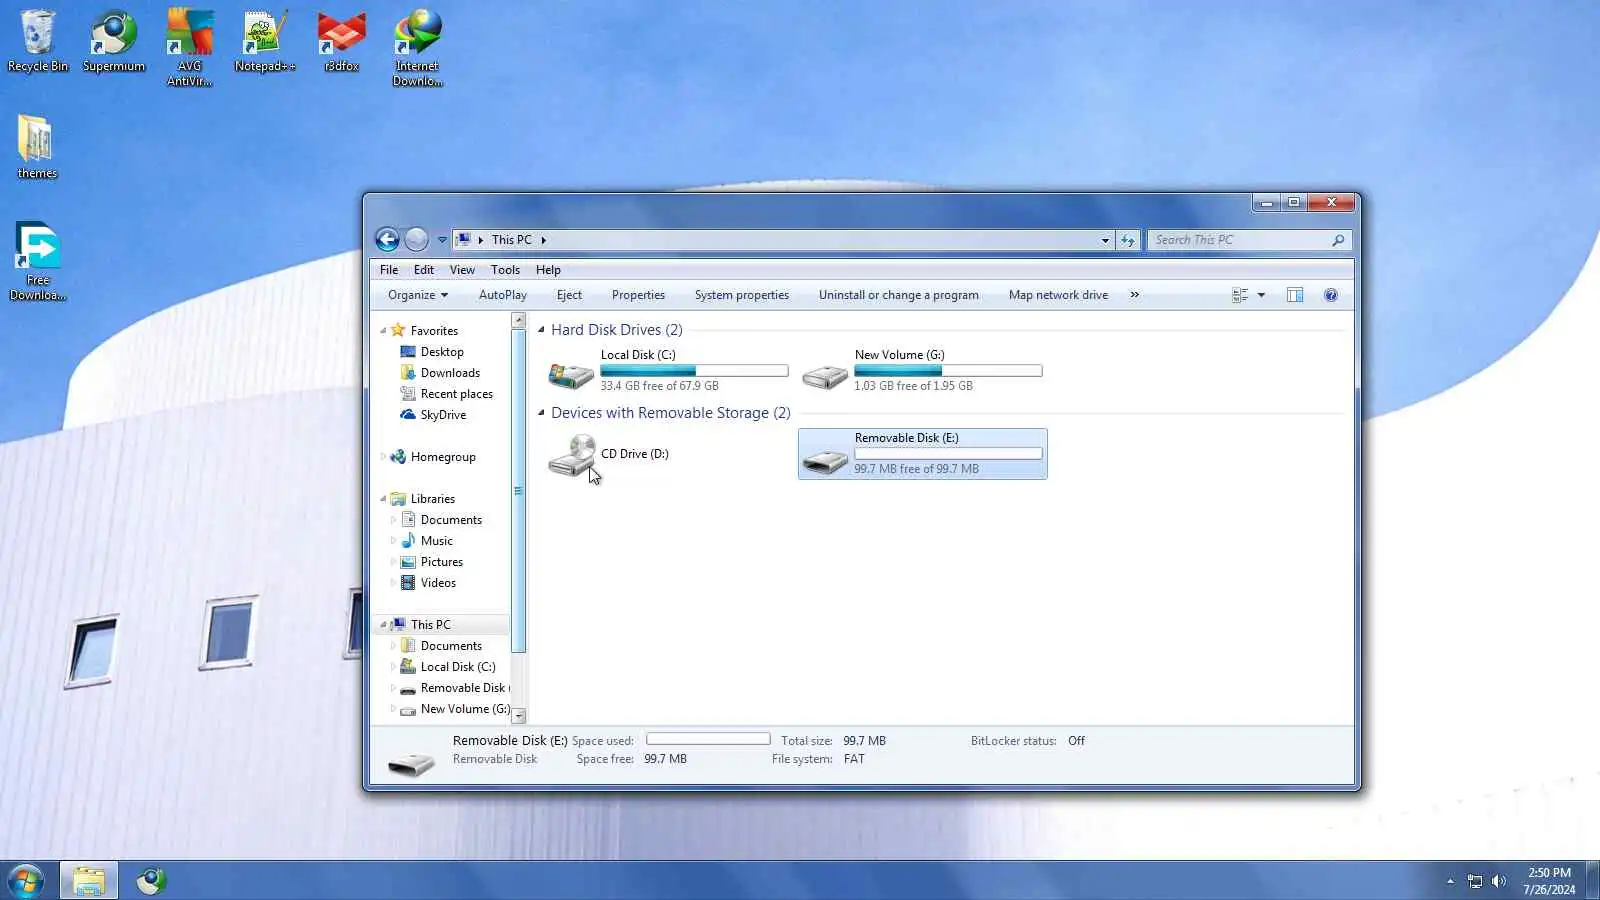
Task: Launch Notepad++ desktop shortcut
Action: pyautogui.click(x=265, y=41)
